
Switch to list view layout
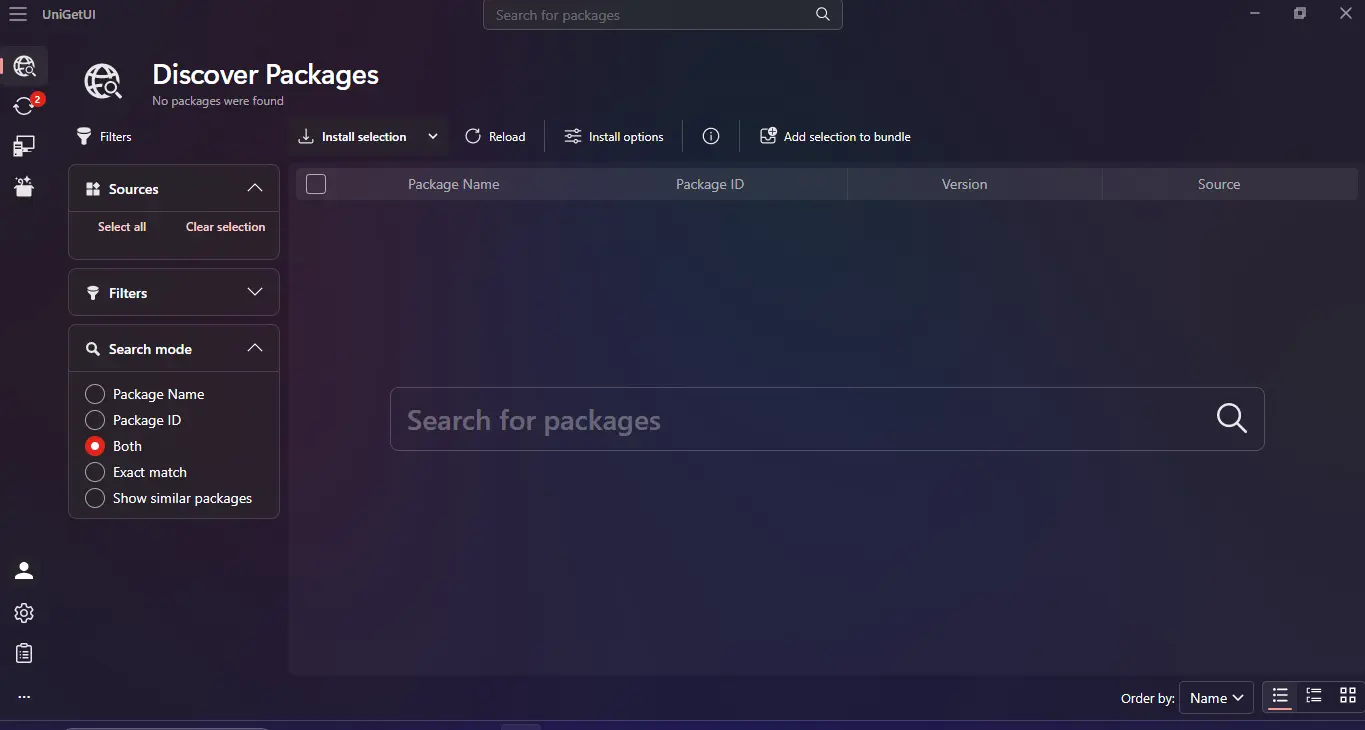pyautogui.click(x=1280, y=697)
